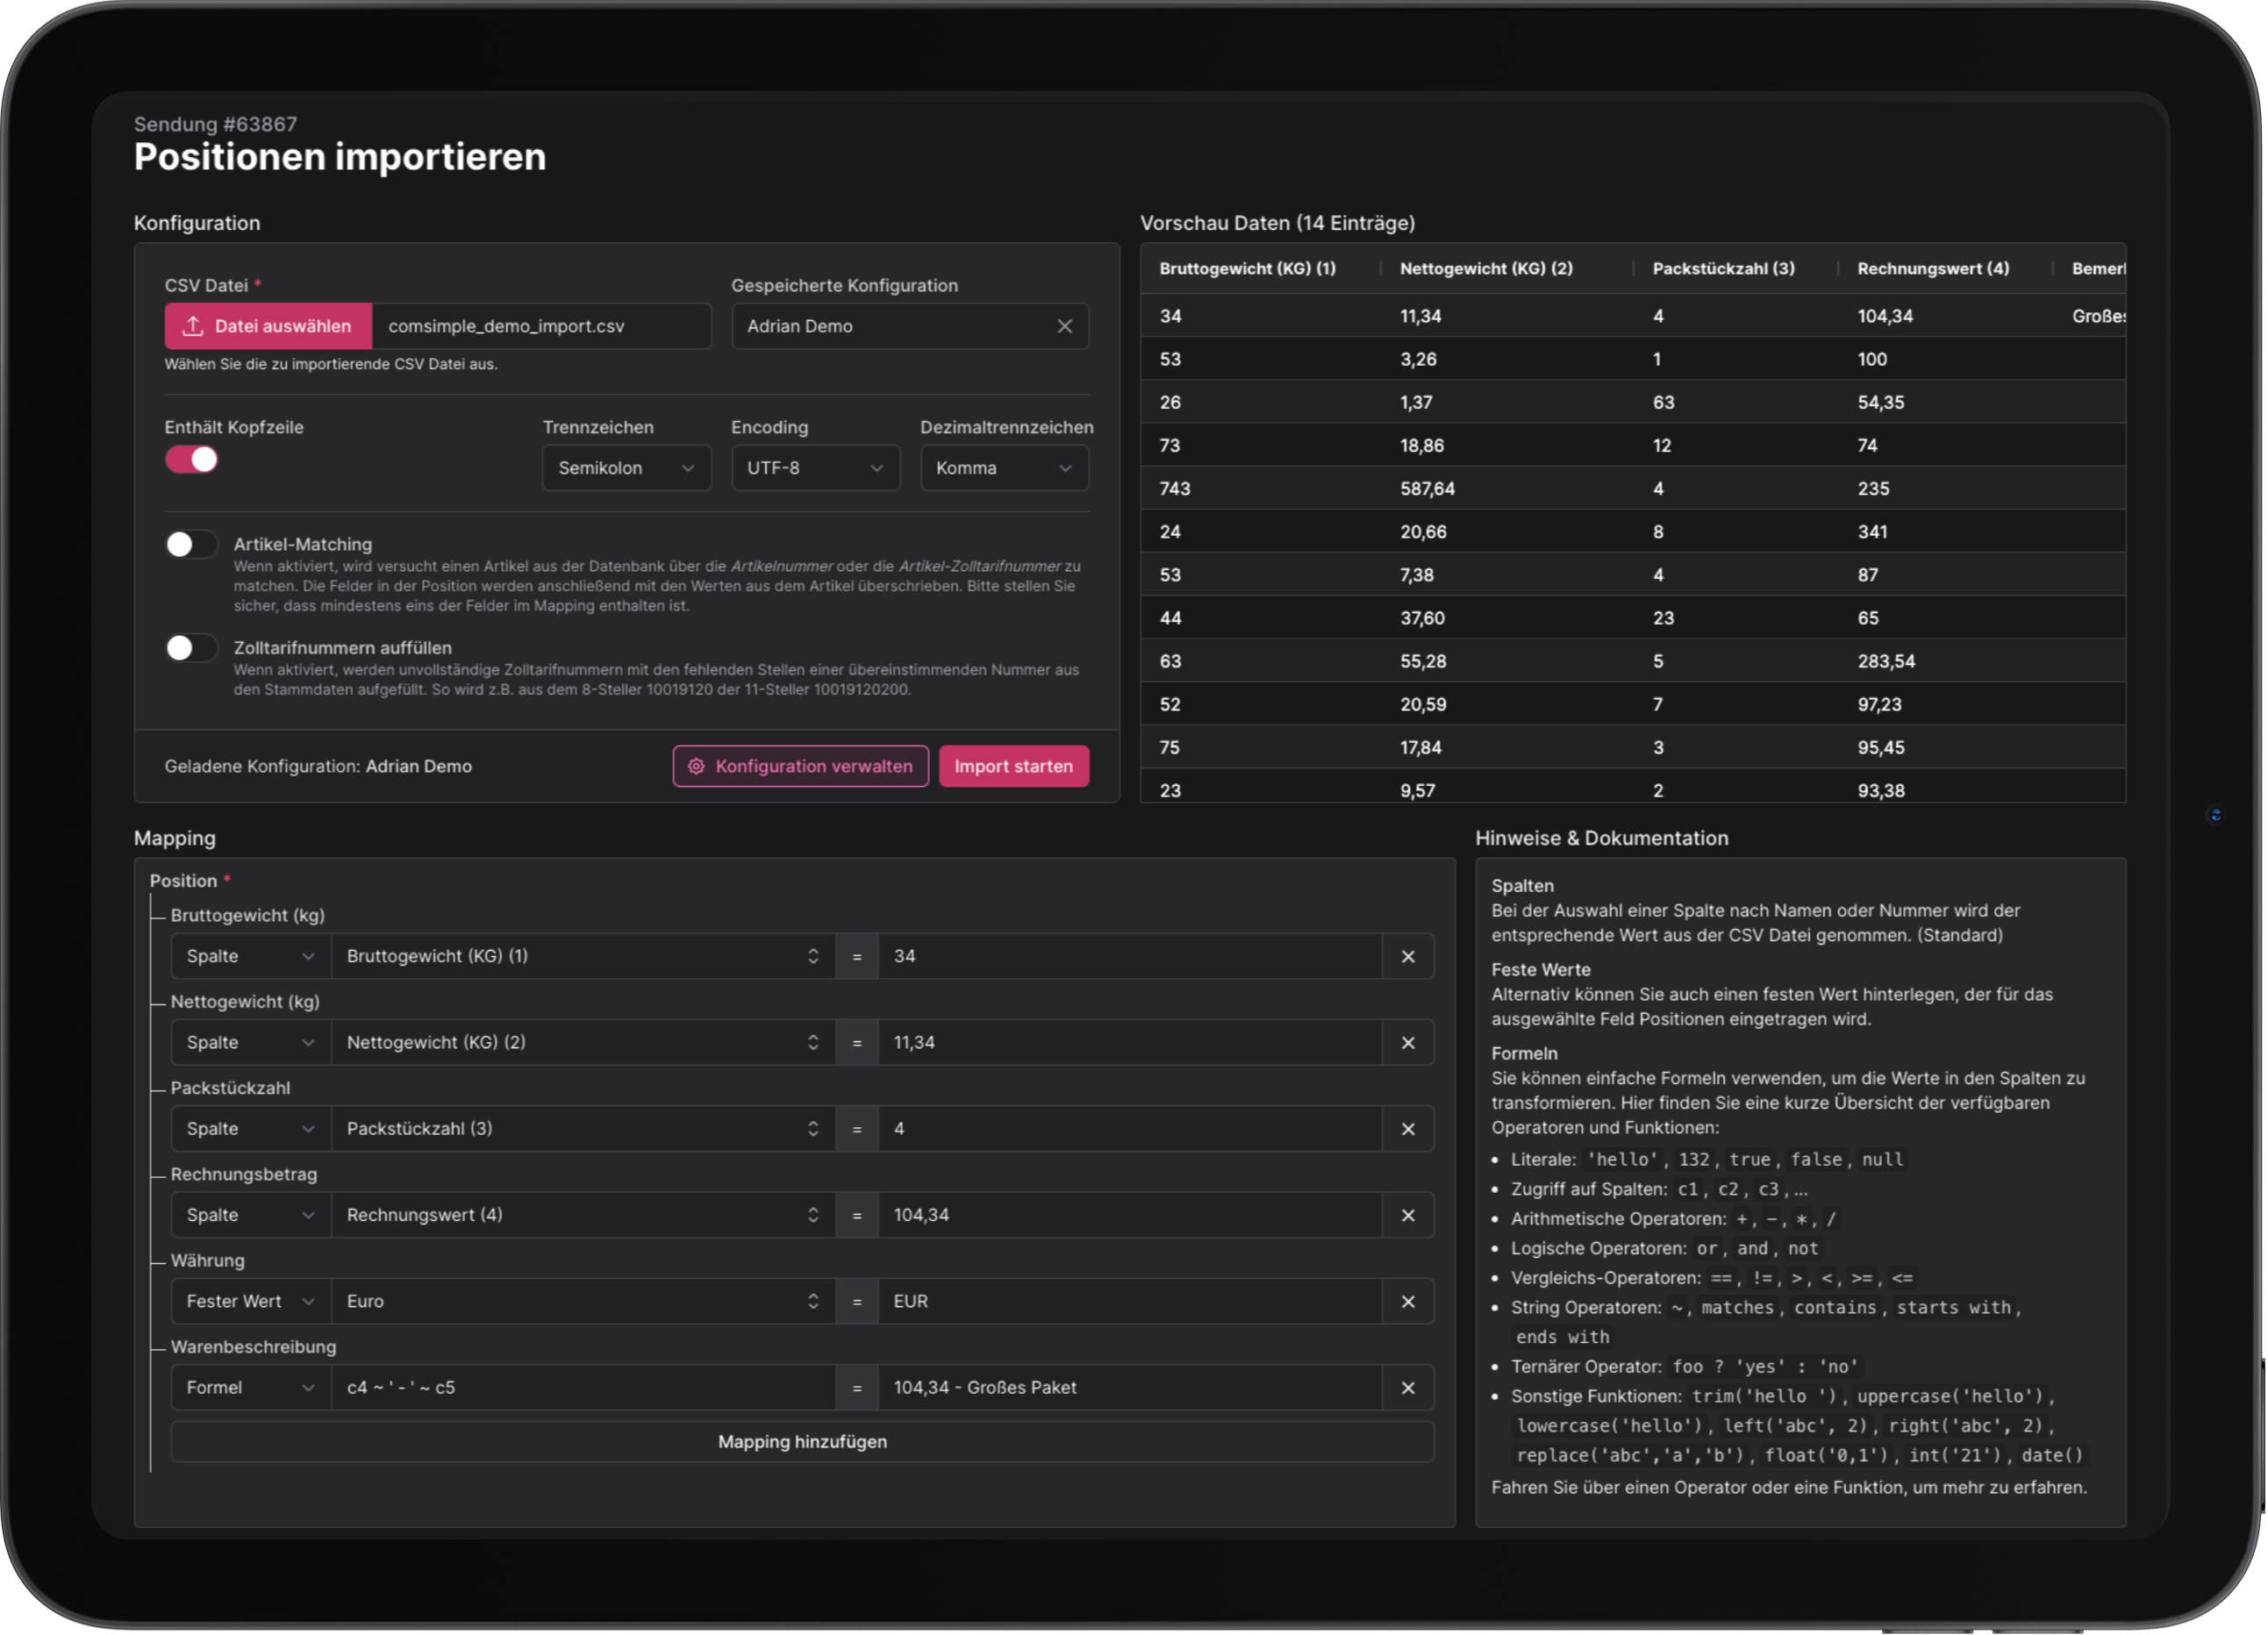Screen dimensions: 2268x1635
Task: Open the Nettogewicht (KG) (2) column selector
Action: tap(584, 1043)
